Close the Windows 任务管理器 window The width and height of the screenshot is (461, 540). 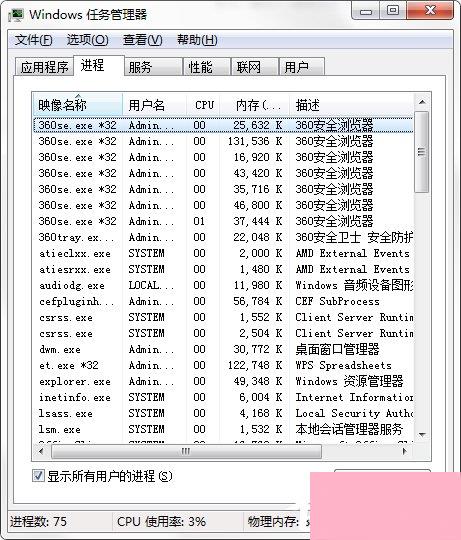click(x=430, y=11)
